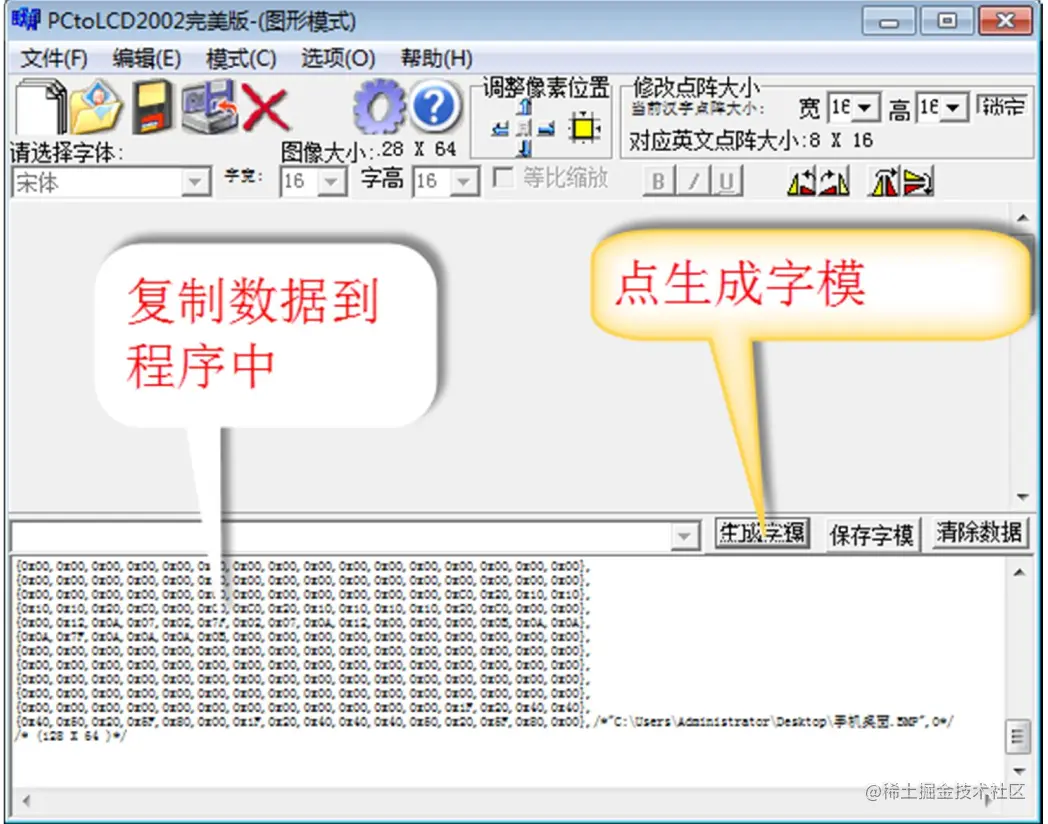This screenshot has height=824, width=1048.
Task: Click the Save As disk icon
Action: (209, 107)
